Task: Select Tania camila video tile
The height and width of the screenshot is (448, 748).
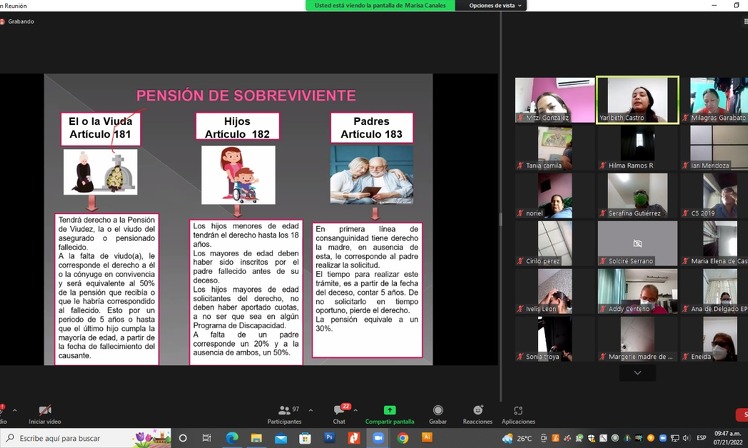Action: pyautogui.click(x=555, y=148)
